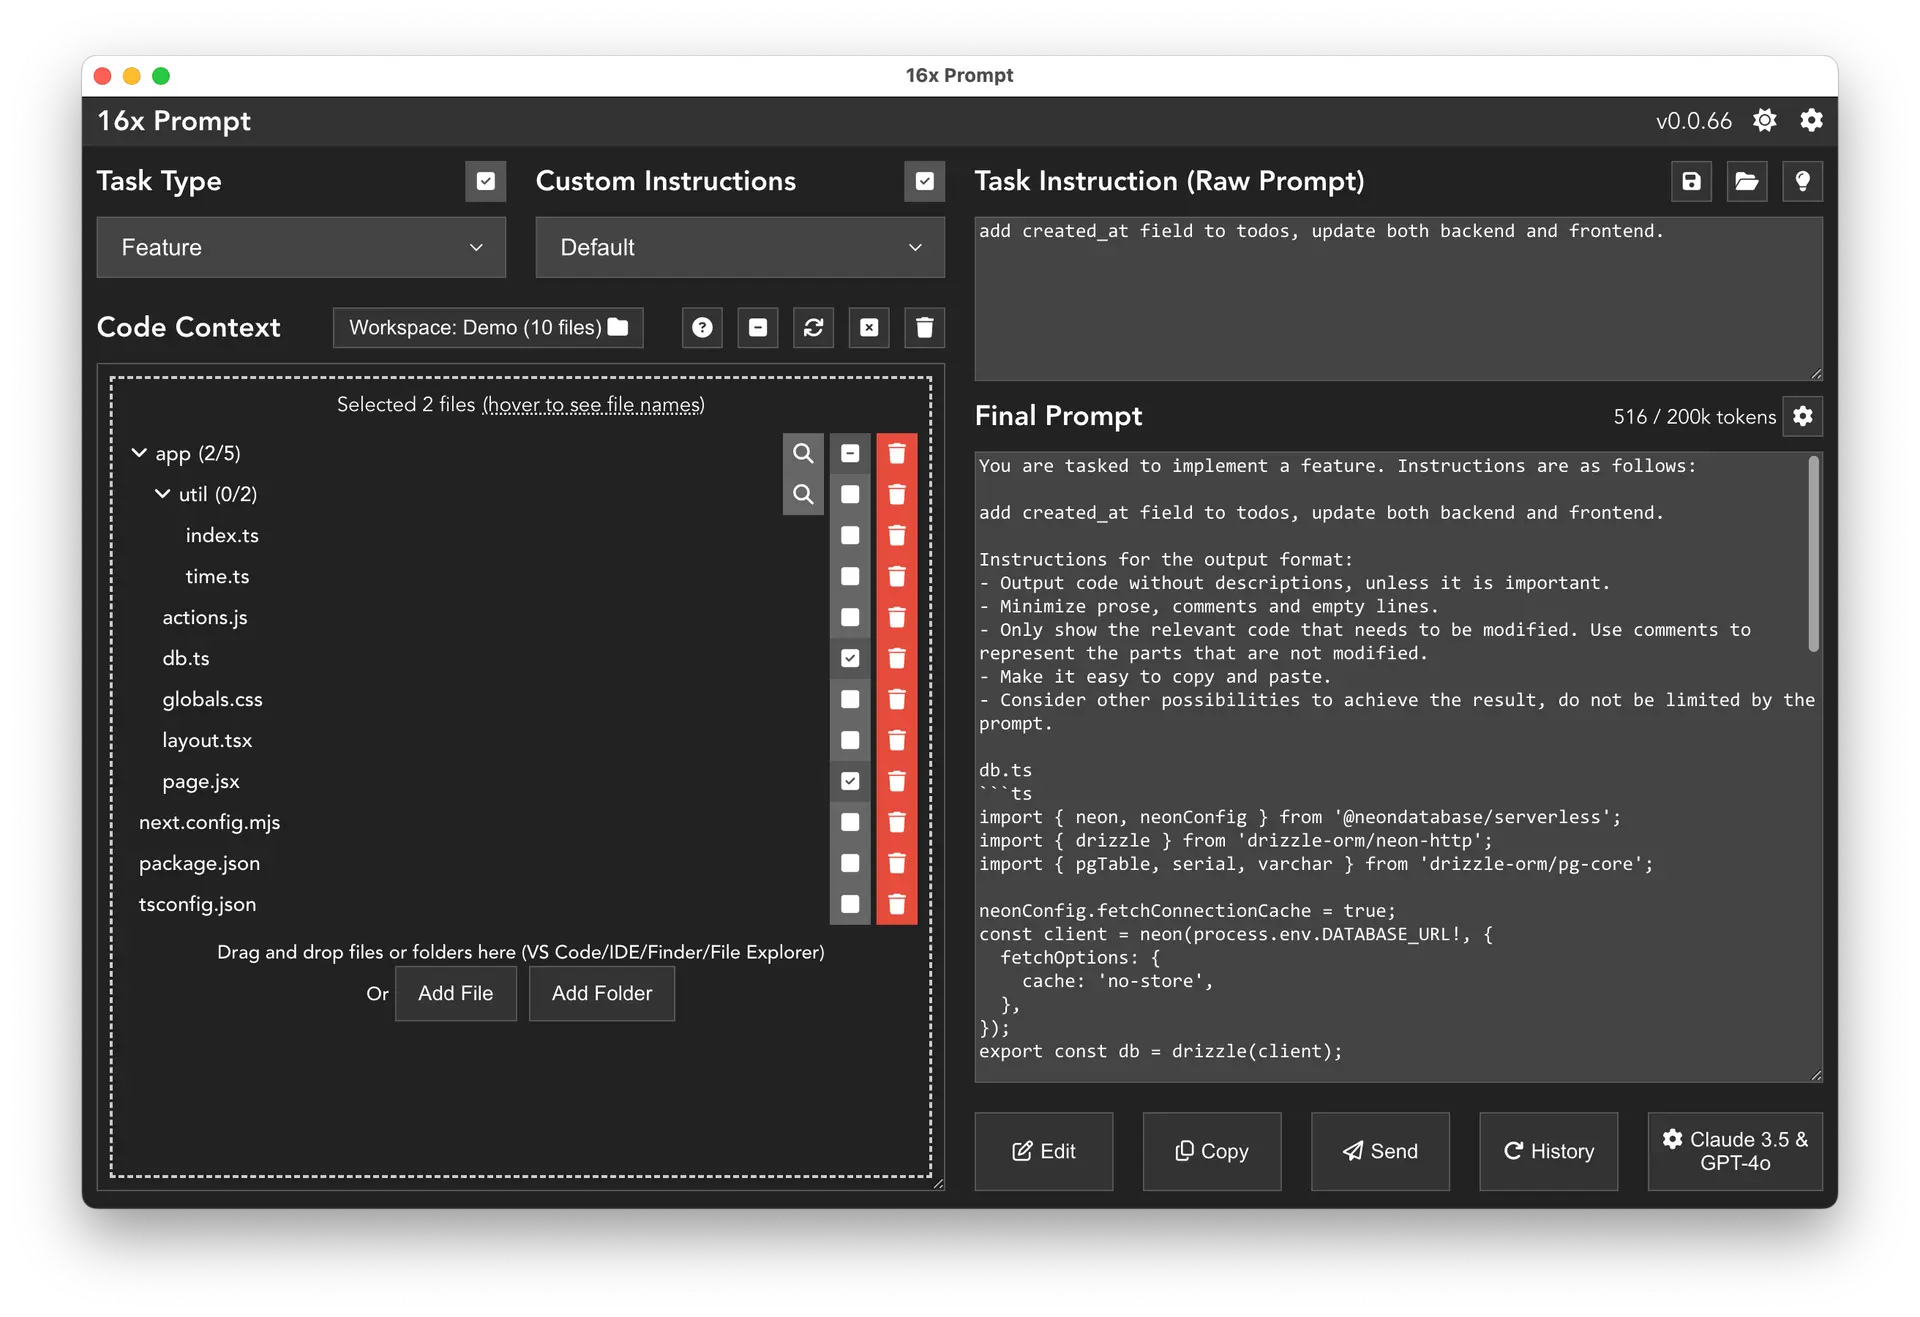Viewport: 1920px width, 1317px height.
Task: Delete next.config.mjs from context
Action: click(x=897, y=822)
